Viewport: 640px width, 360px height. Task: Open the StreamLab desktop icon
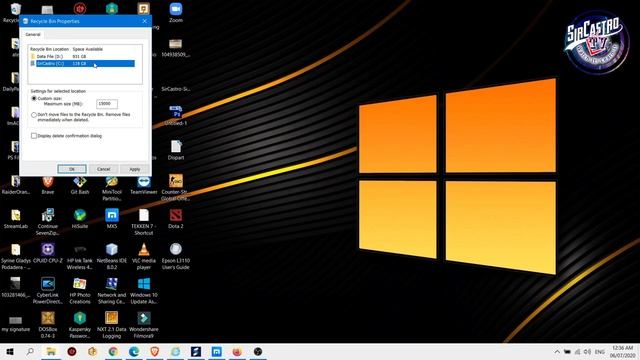pyautogui.click(x=16, y=219)
